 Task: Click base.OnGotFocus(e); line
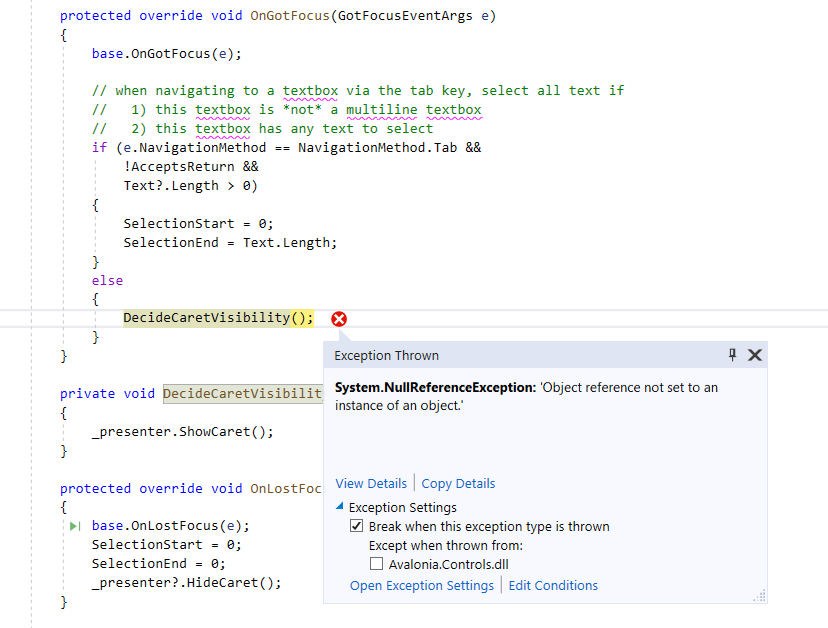pos(167,53)
